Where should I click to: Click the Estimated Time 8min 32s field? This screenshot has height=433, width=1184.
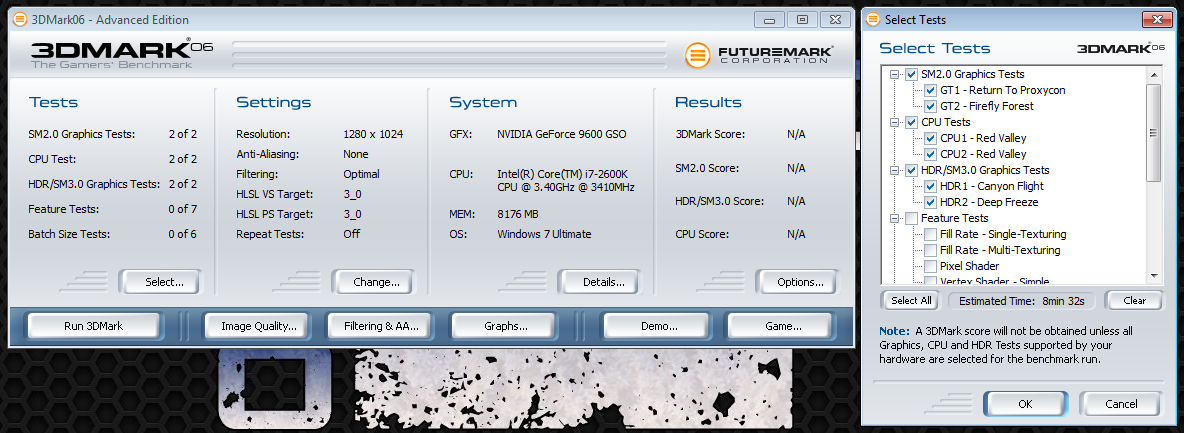click(1021, 301)
